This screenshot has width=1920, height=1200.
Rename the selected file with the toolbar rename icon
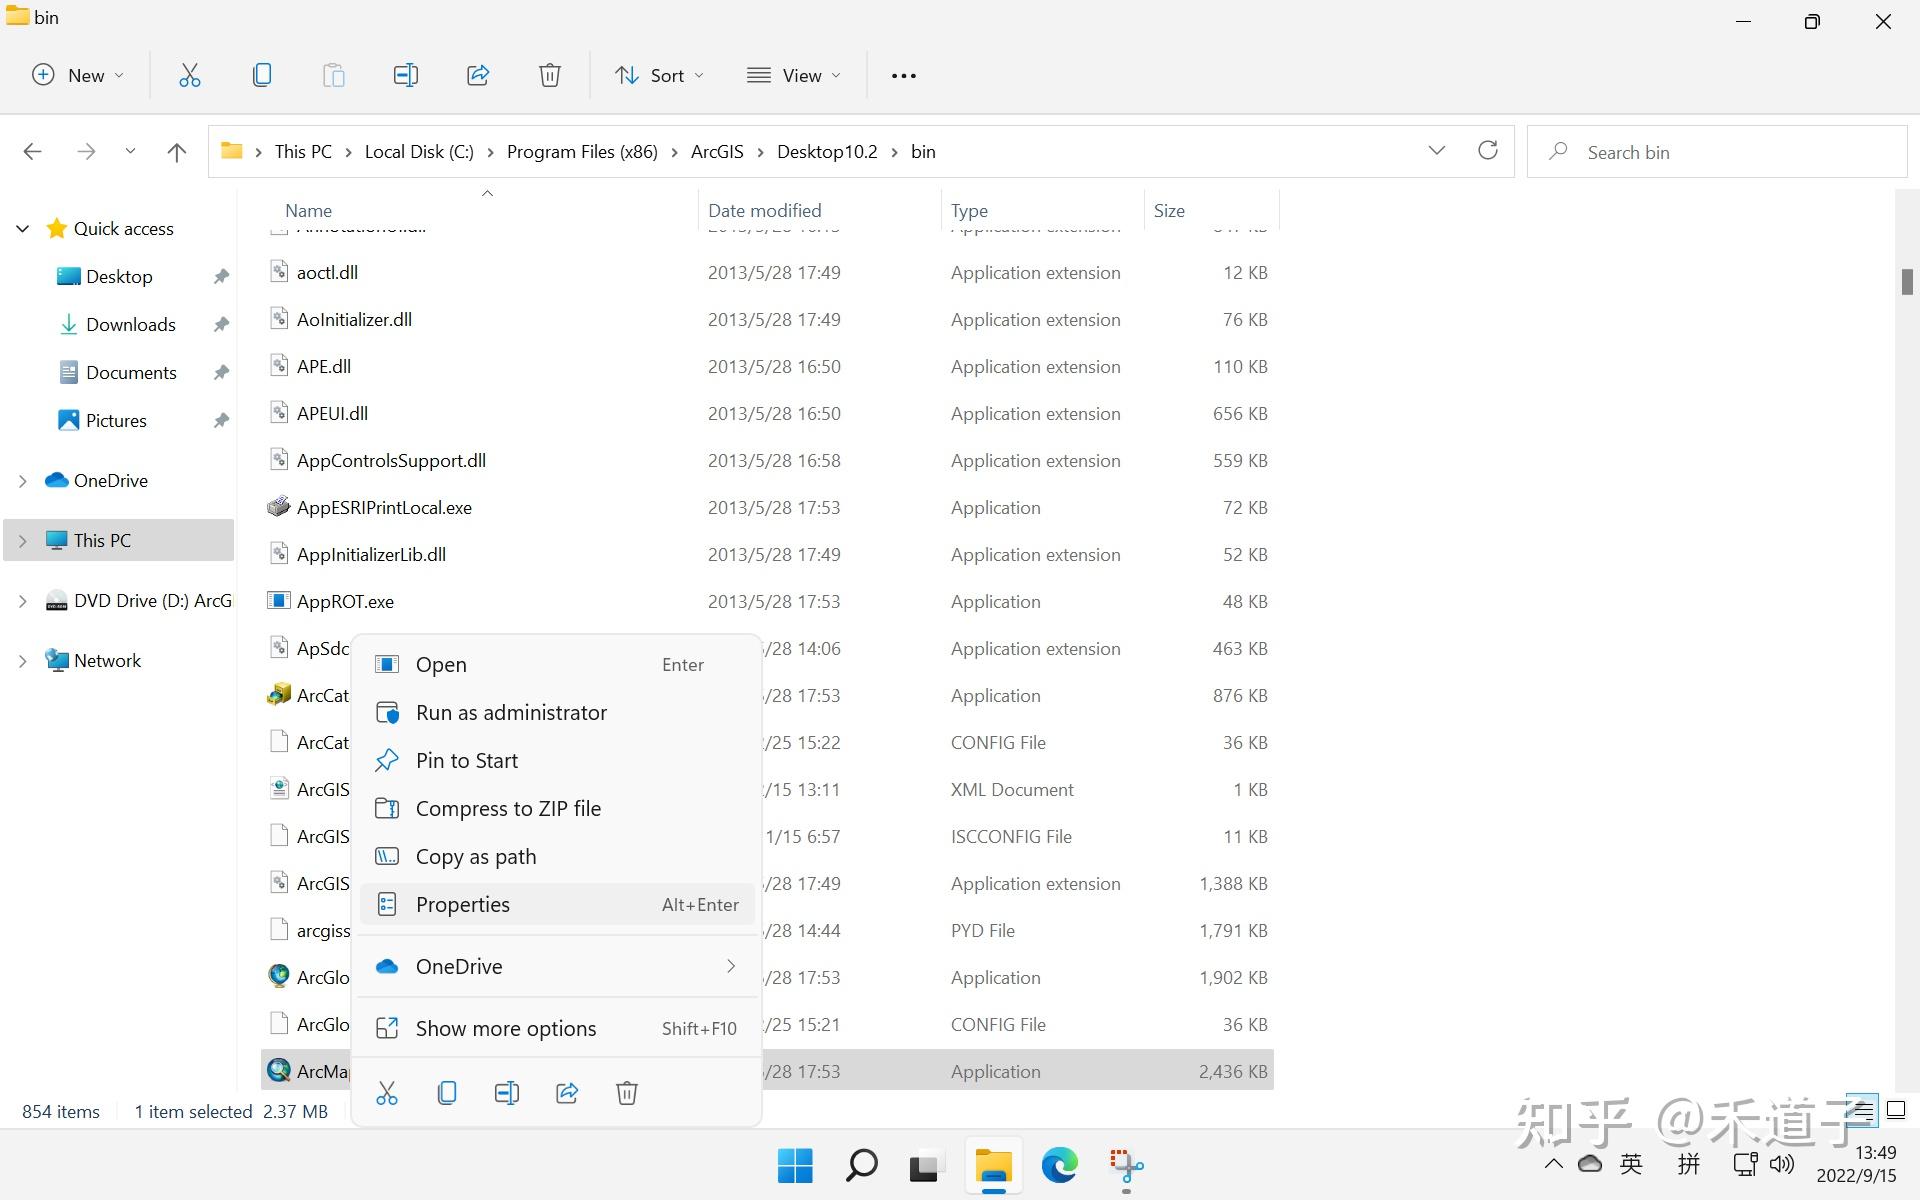[x=405, y=74]
